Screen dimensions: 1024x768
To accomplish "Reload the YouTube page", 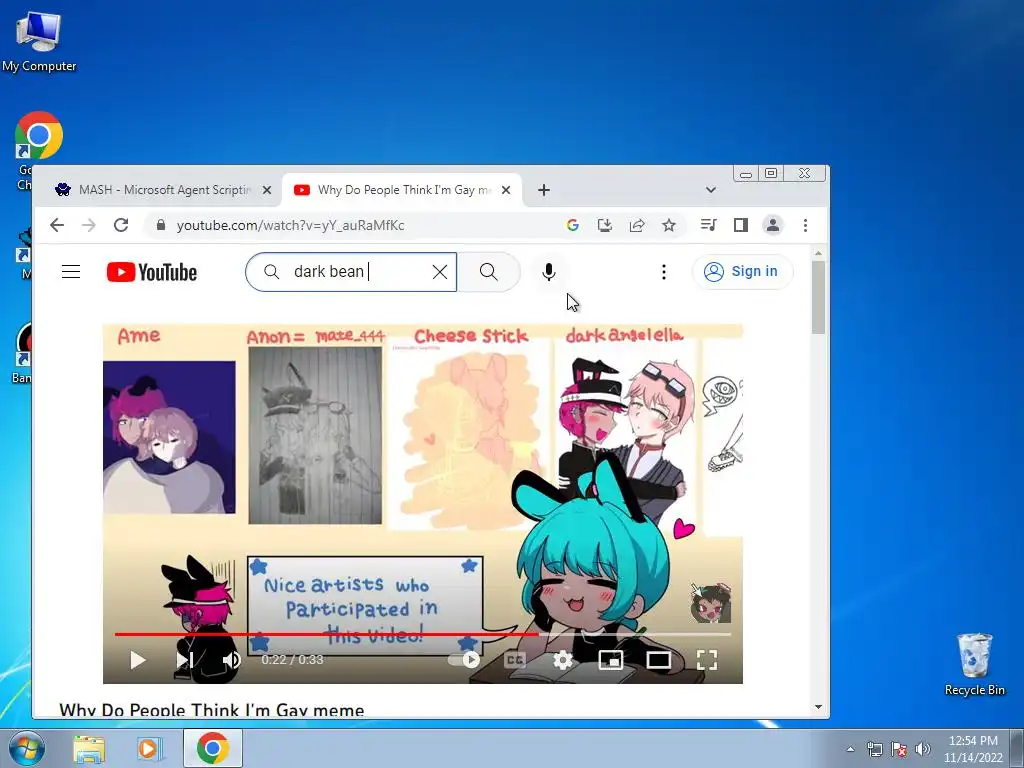I will pyautogui.click(x=121, y=225).
